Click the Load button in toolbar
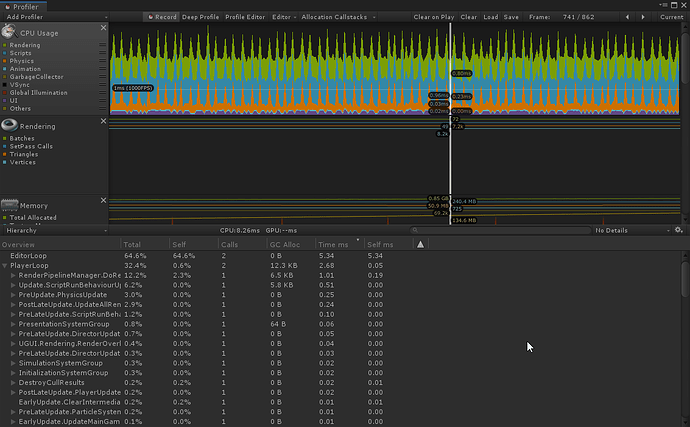This screenshot has height=427, width=690. tap(490, 17)
